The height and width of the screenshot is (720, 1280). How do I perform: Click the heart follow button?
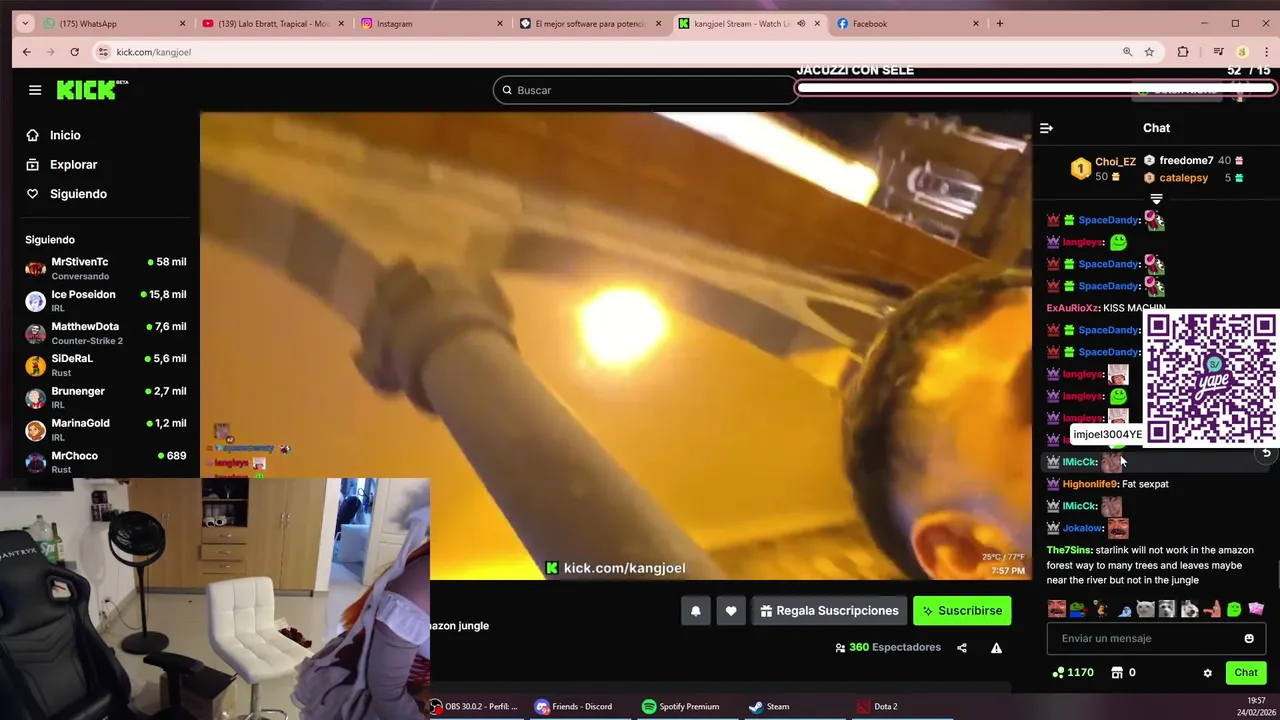[731, 611]
